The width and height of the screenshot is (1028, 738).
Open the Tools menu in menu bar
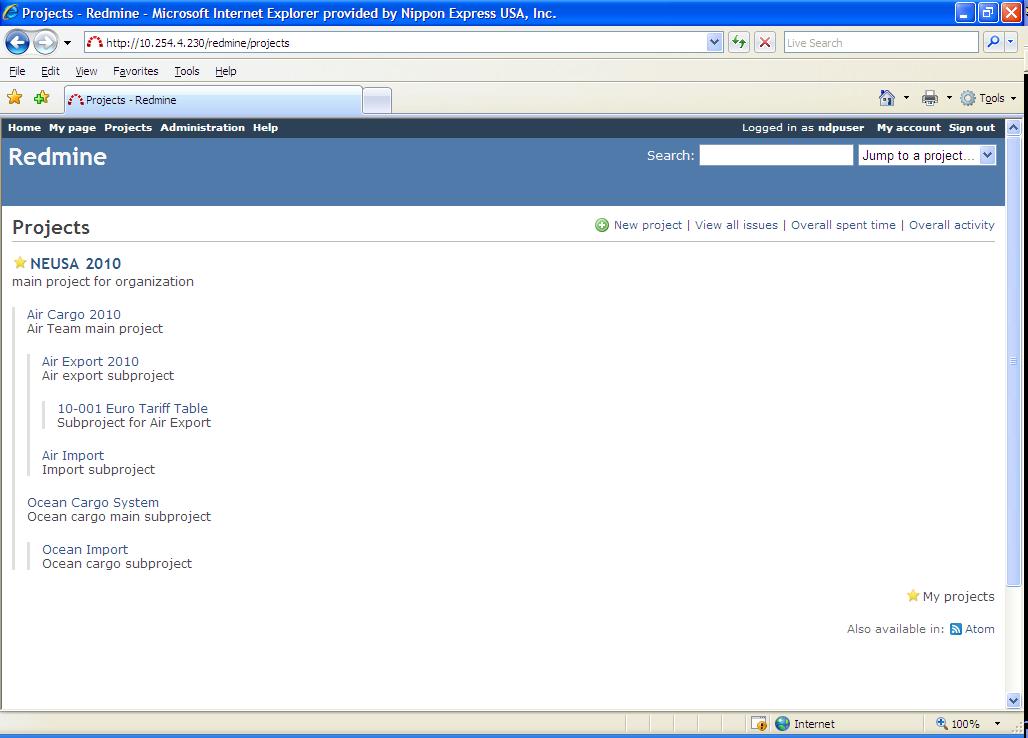(x=186, y=71)
